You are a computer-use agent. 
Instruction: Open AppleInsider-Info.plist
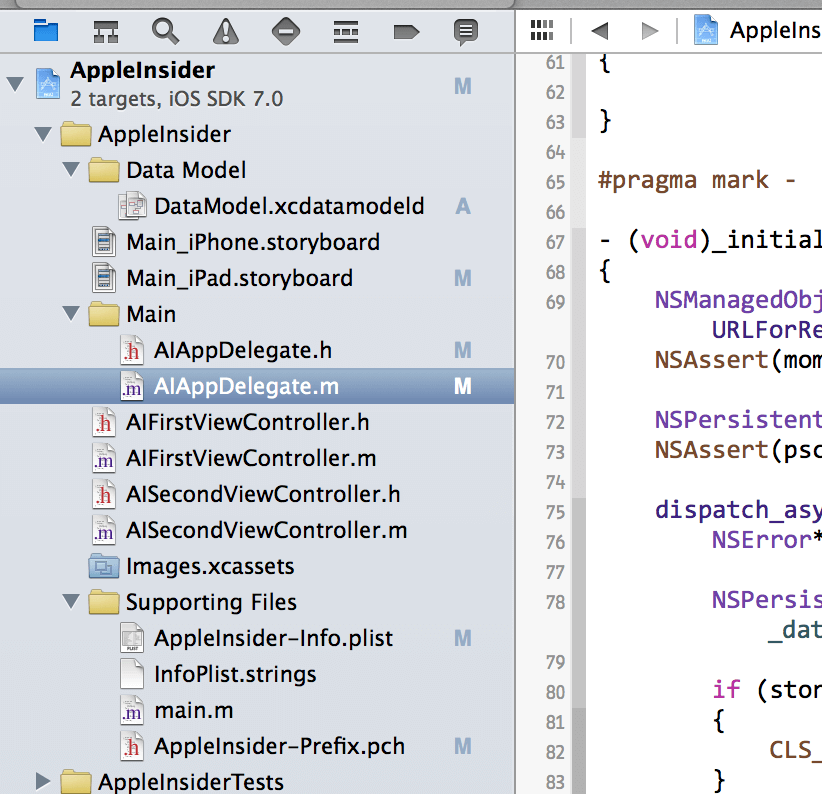click(257, 638)
